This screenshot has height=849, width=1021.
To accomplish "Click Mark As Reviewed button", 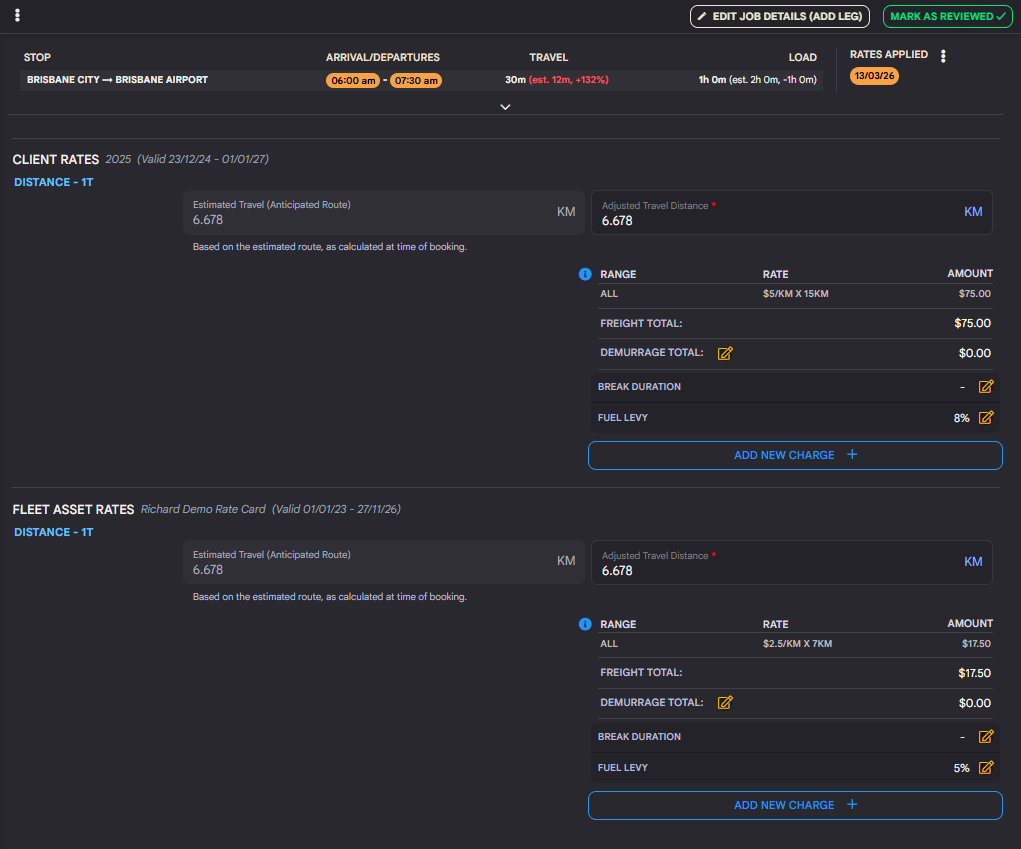I will (x=947, y=16).
